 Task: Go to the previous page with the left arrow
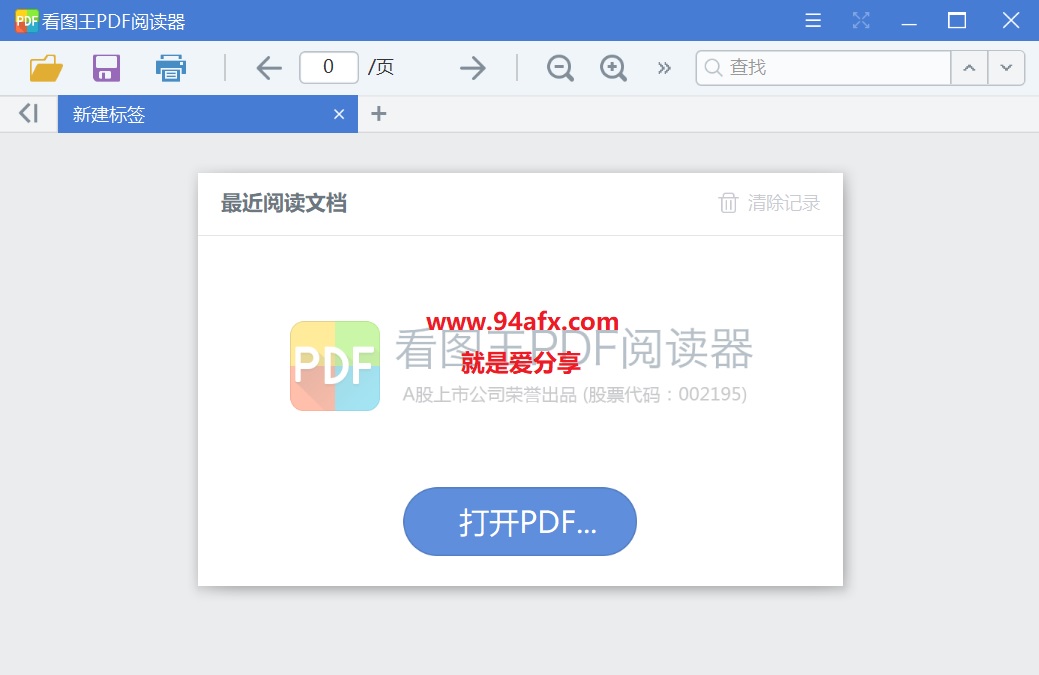coord(269,68)
